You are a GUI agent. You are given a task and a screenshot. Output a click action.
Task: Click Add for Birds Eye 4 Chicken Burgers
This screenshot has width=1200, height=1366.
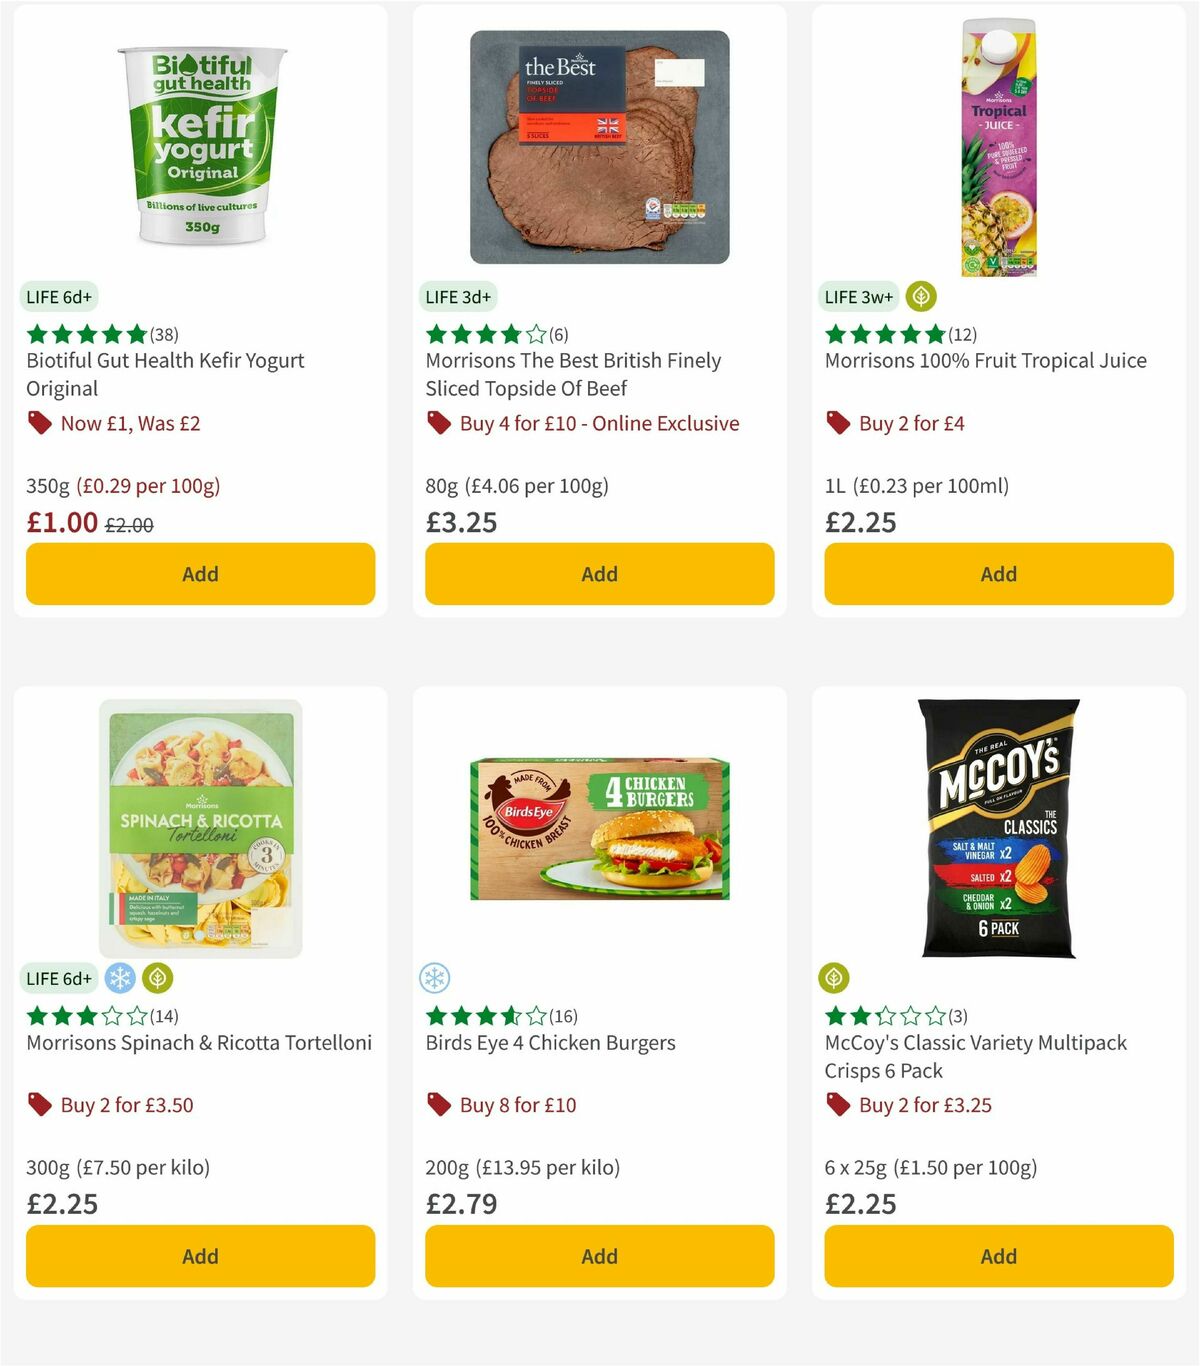tap(598, 1255)
